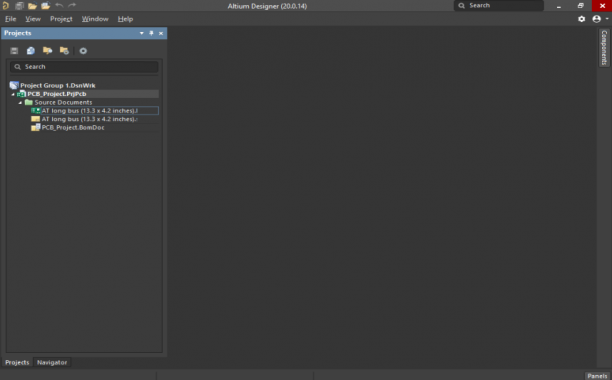Click the Project Group workspace icon
Image resolution: width=612 pixels, height=380 pixels.
click(x=14, y=85)
